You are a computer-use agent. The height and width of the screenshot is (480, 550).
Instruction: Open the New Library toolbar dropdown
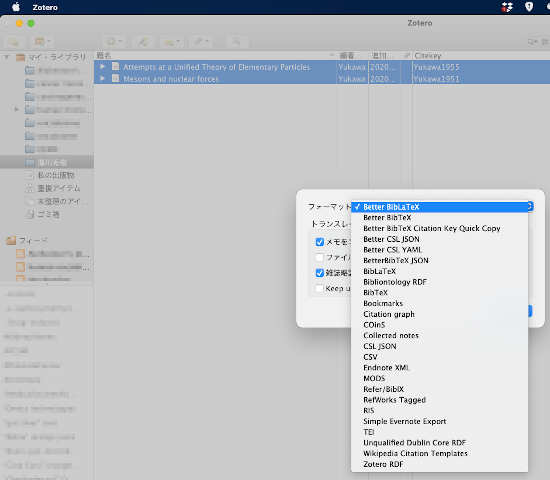(43, 41)
